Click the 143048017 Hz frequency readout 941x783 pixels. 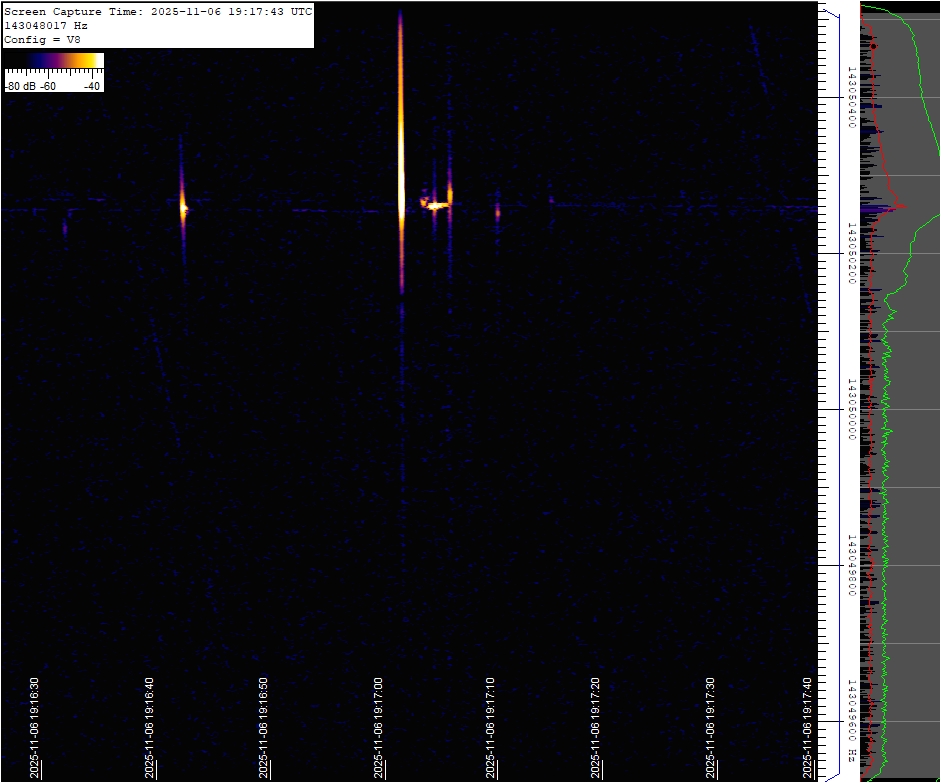pyautogui.click(x=45, y=25)
